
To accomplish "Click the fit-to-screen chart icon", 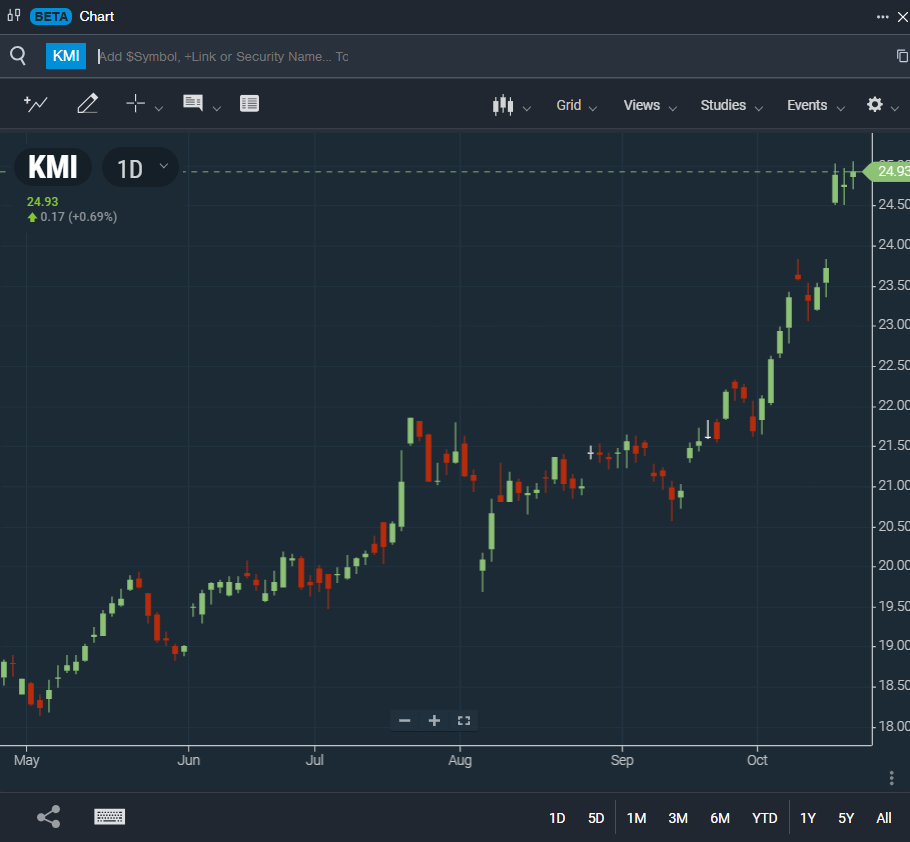I will point(464,720).
